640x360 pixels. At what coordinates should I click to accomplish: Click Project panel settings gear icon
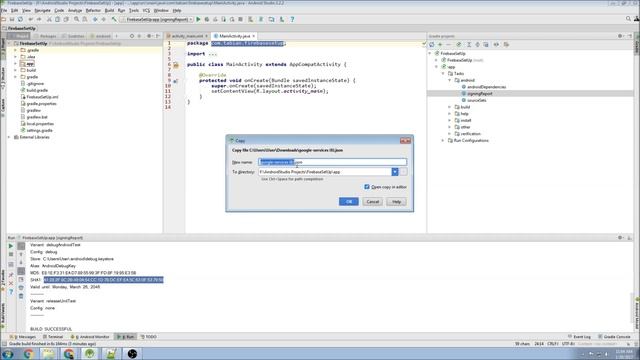click(149, 36)
